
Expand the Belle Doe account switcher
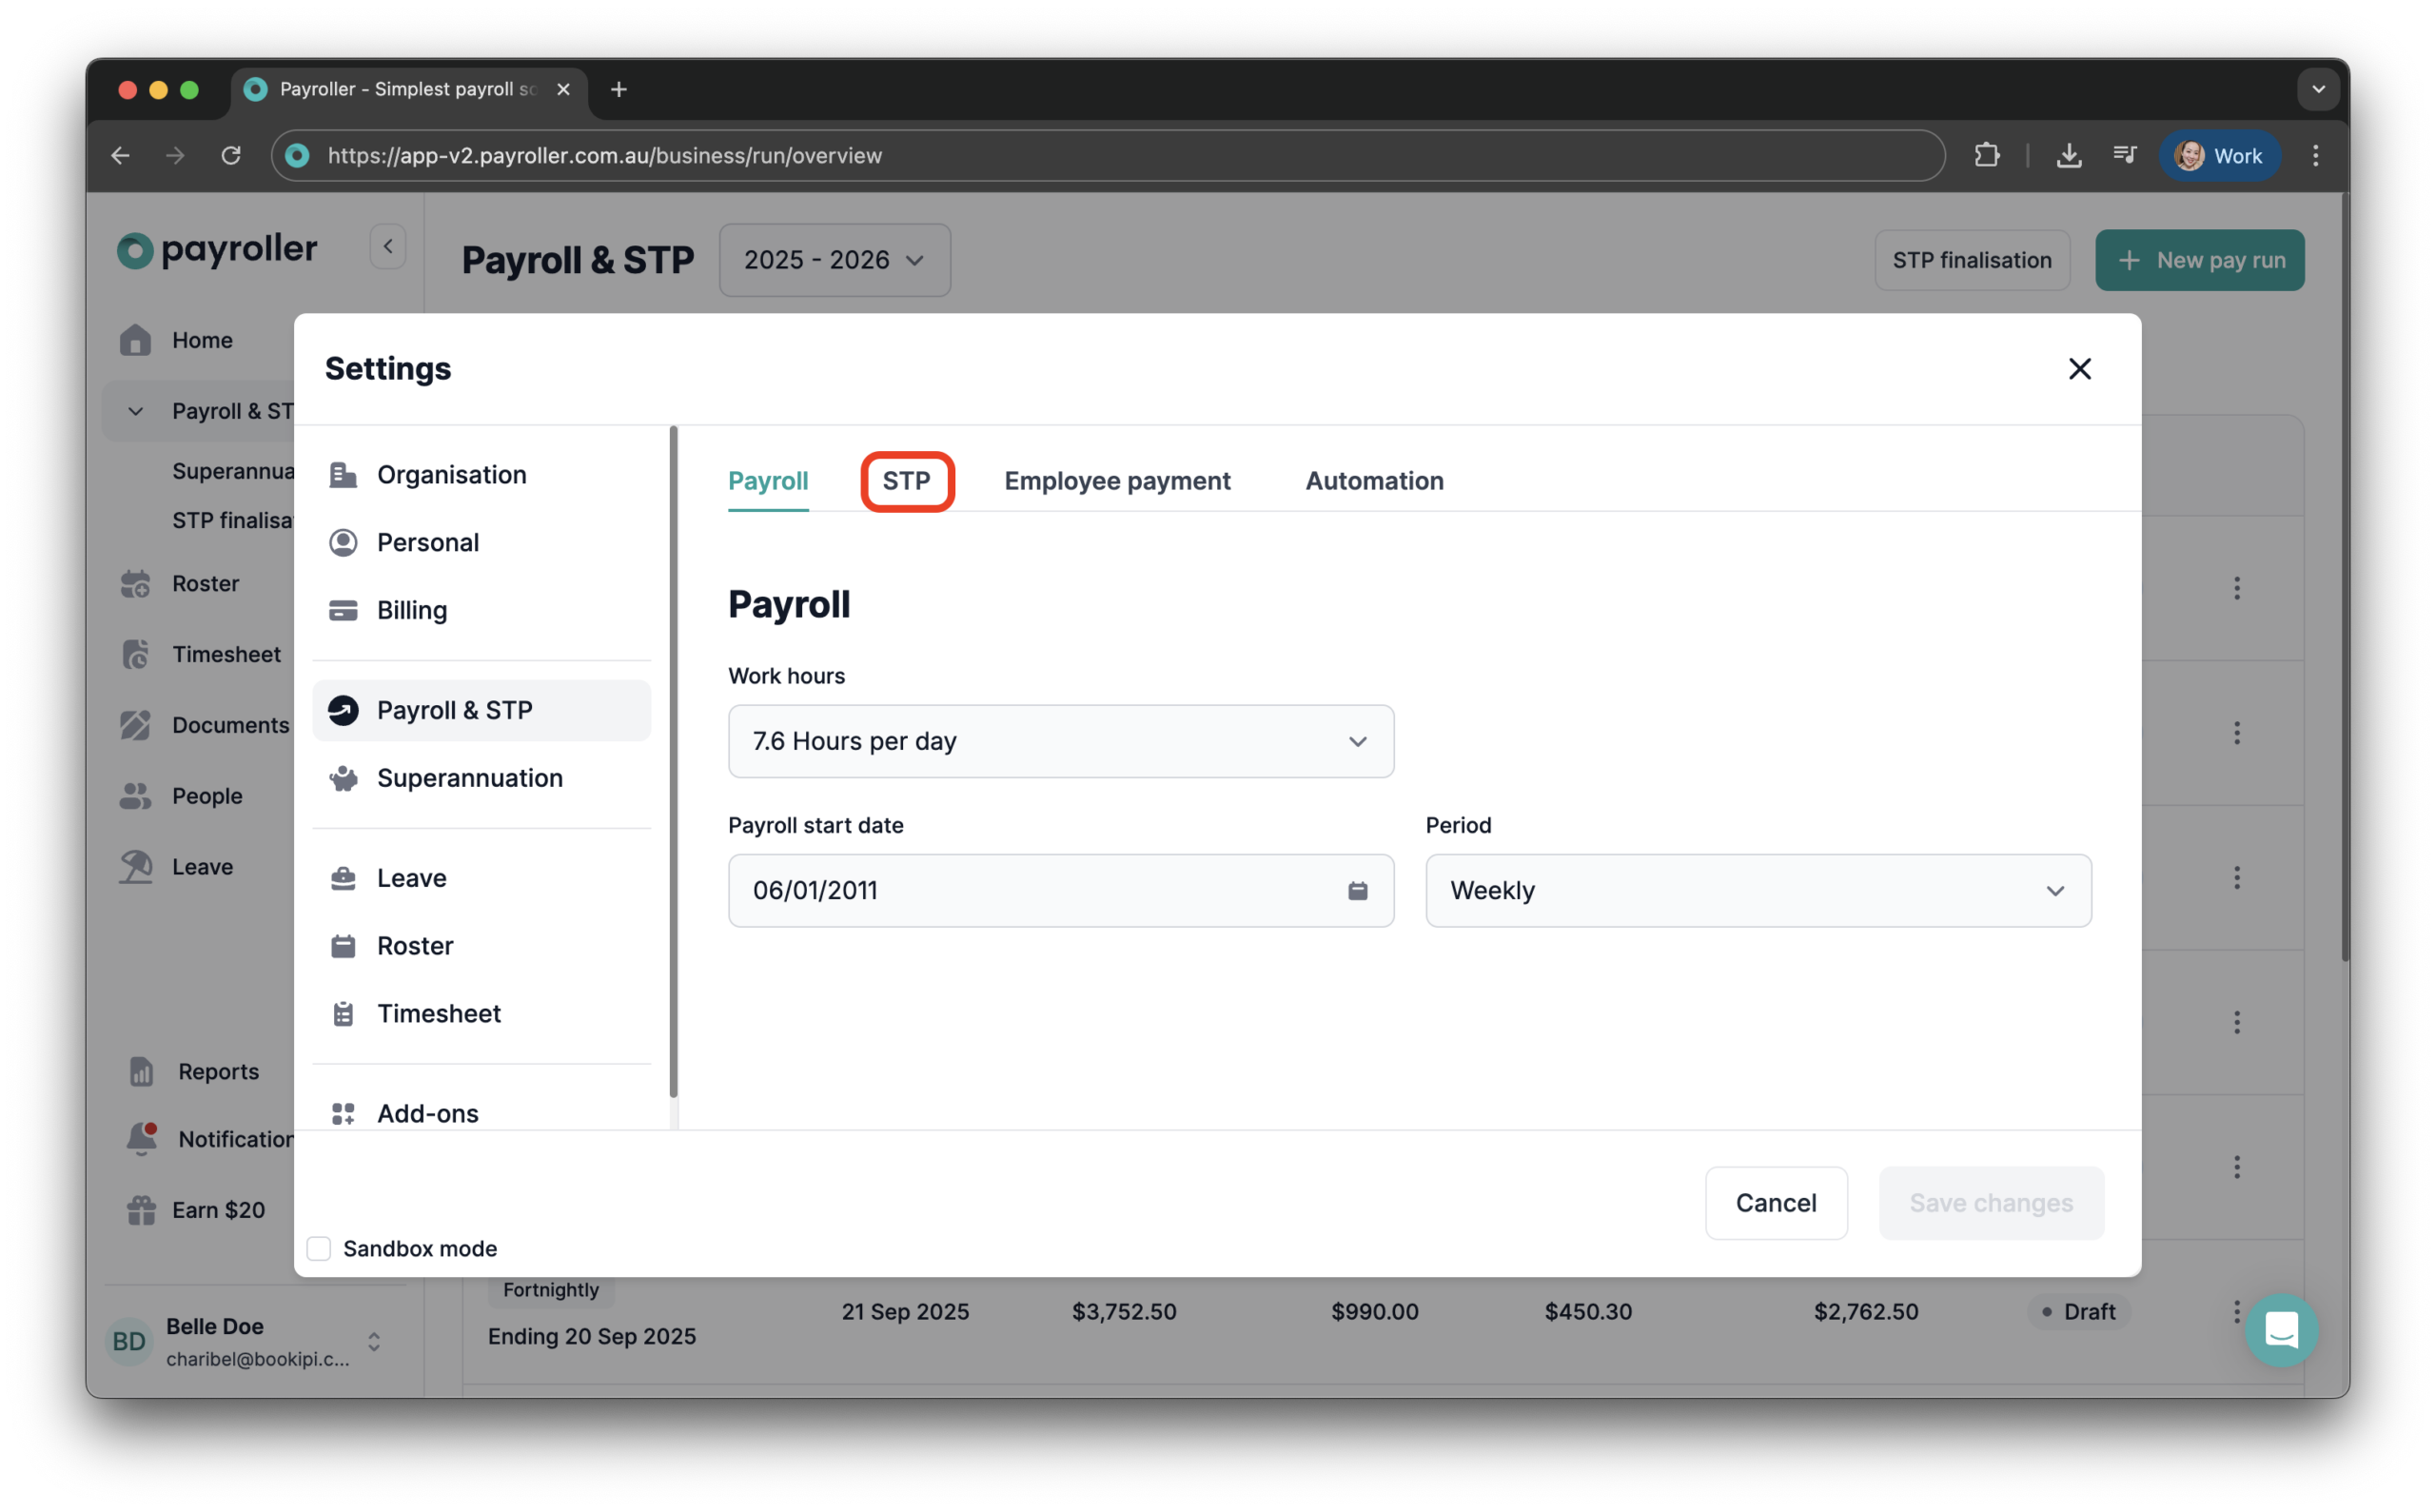pos(374,1342)
